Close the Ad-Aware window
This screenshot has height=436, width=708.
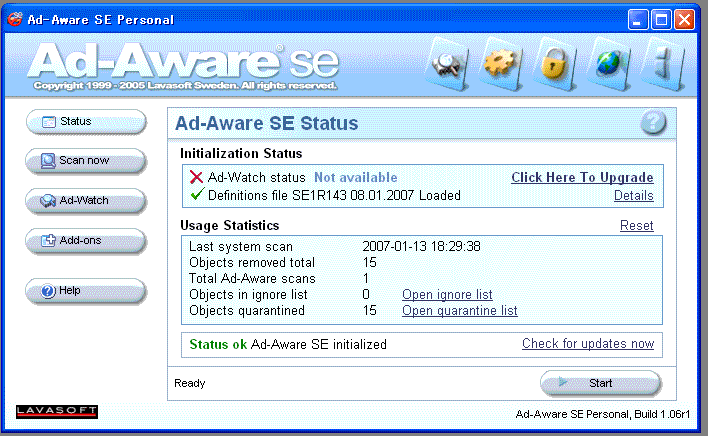point(685,20)
